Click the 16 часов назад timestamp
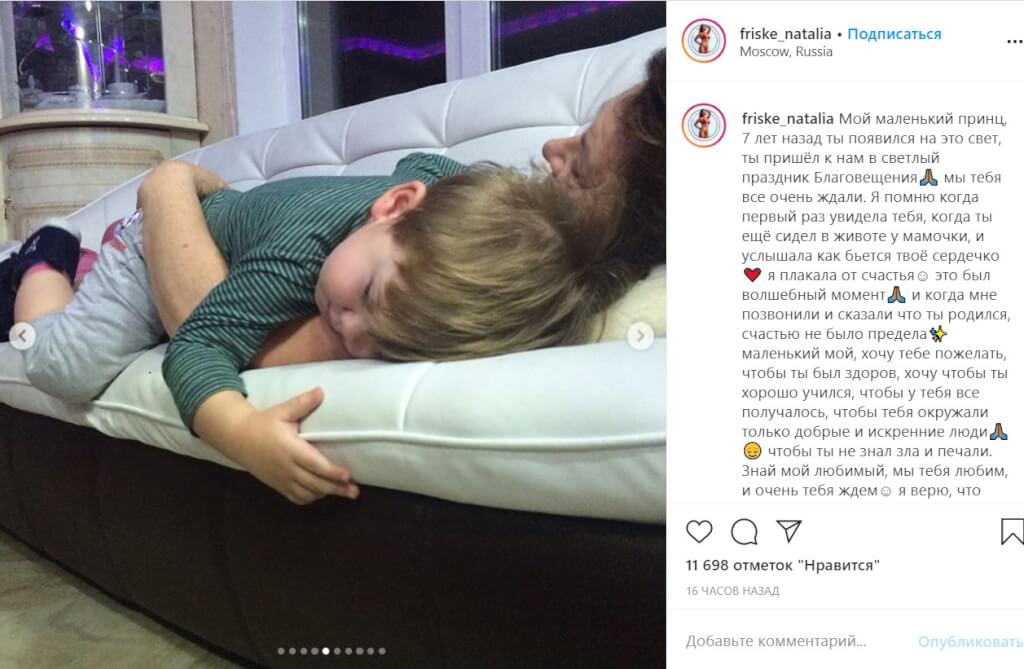Viewport: 1024px width, 669px height. (x=732, y=591)
